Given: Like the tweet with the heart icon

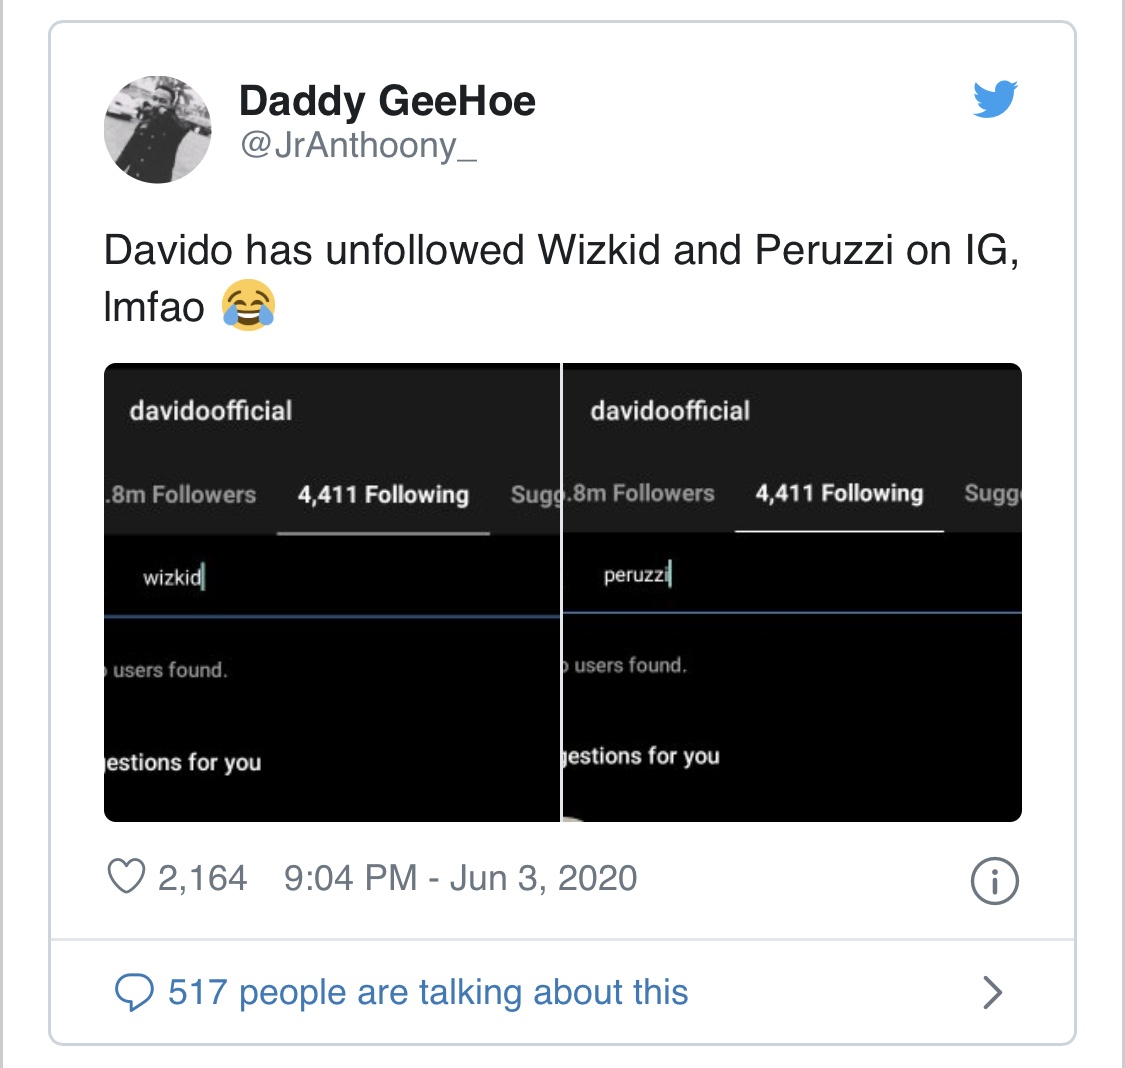Looking at the screenshot, I should coord(126,878).
